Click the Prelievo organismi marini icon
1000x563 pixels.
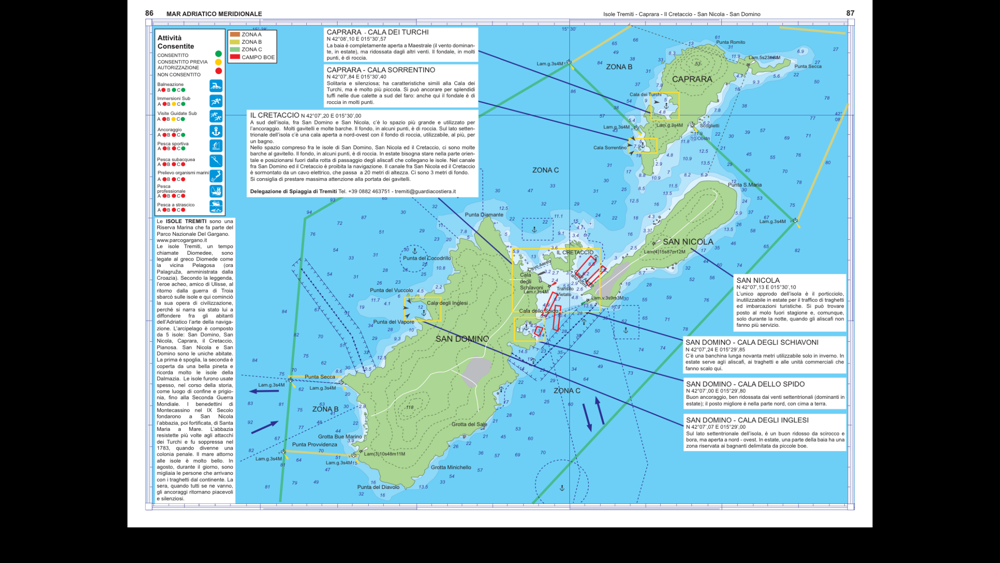pos(216,175)
